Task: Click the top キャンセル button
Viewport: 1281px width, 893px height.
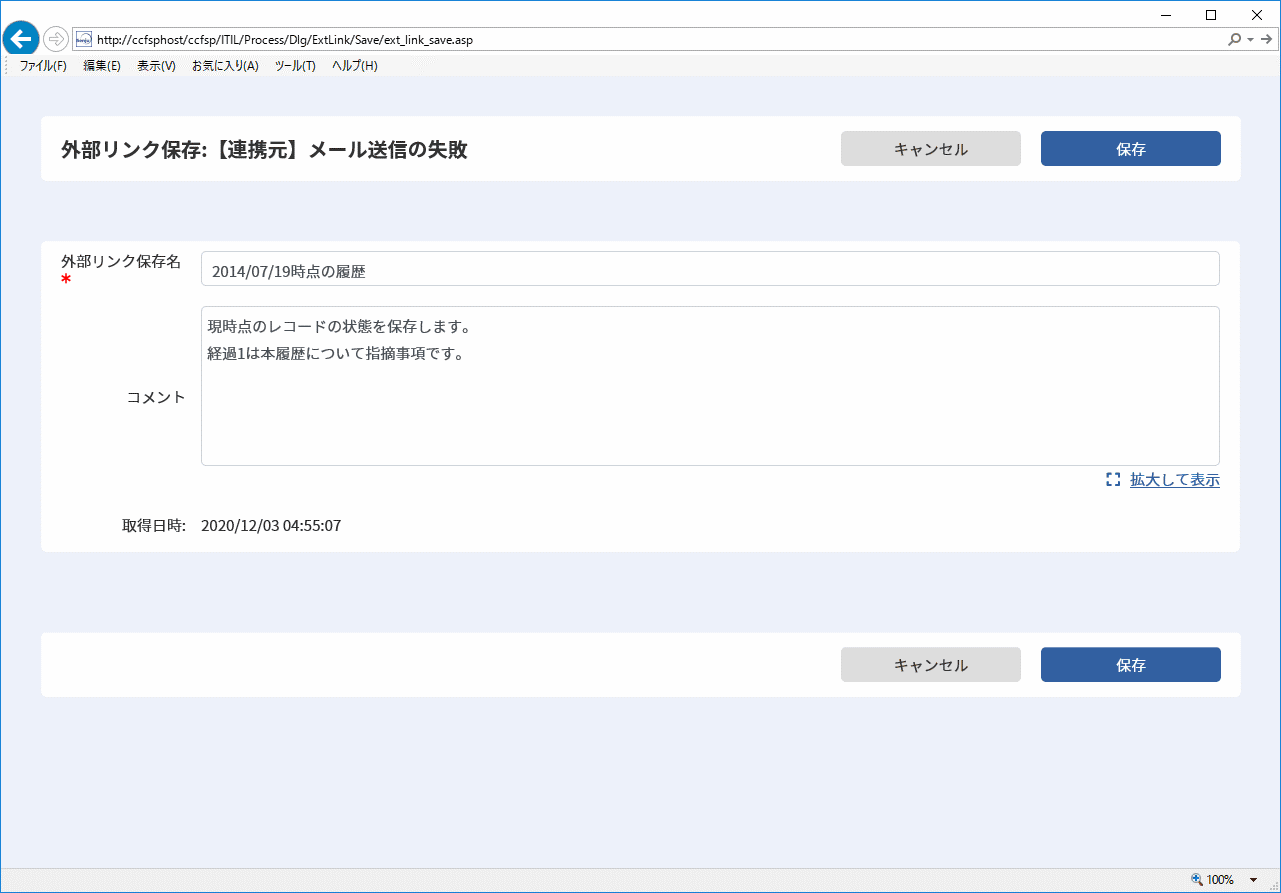Action: 931,149
